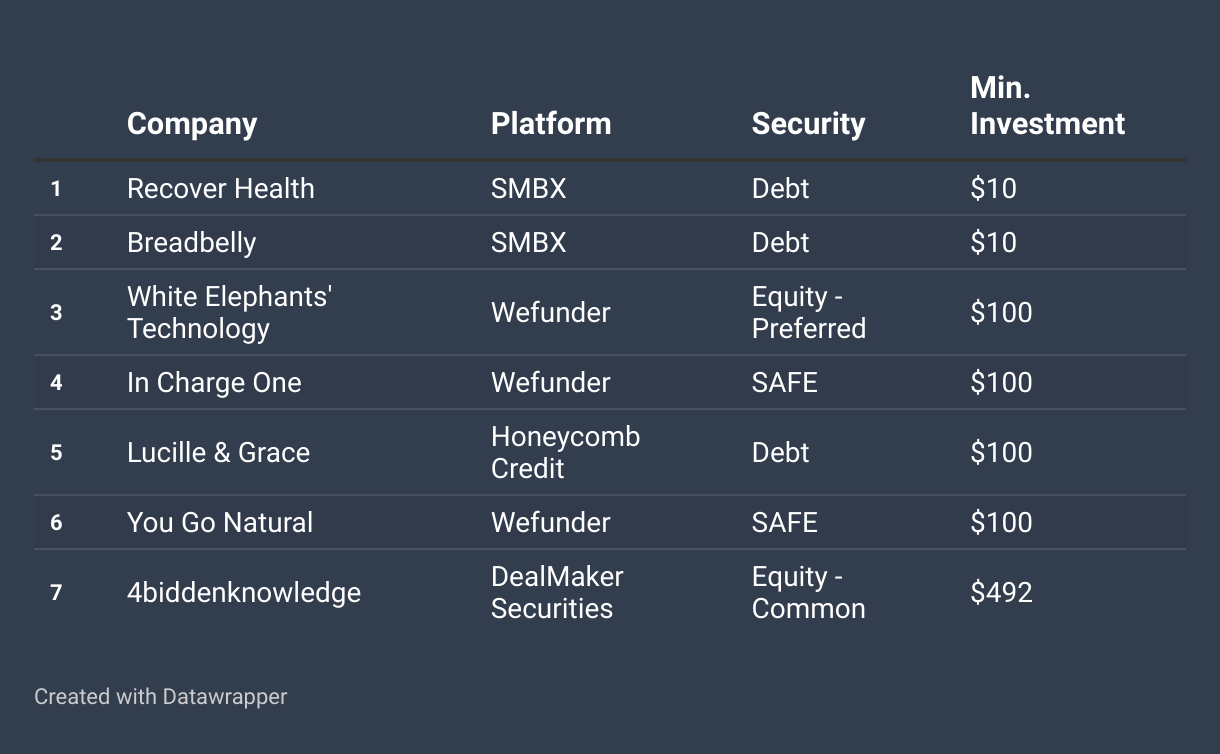Click the Min. Investment column header

click(1047, 106)
